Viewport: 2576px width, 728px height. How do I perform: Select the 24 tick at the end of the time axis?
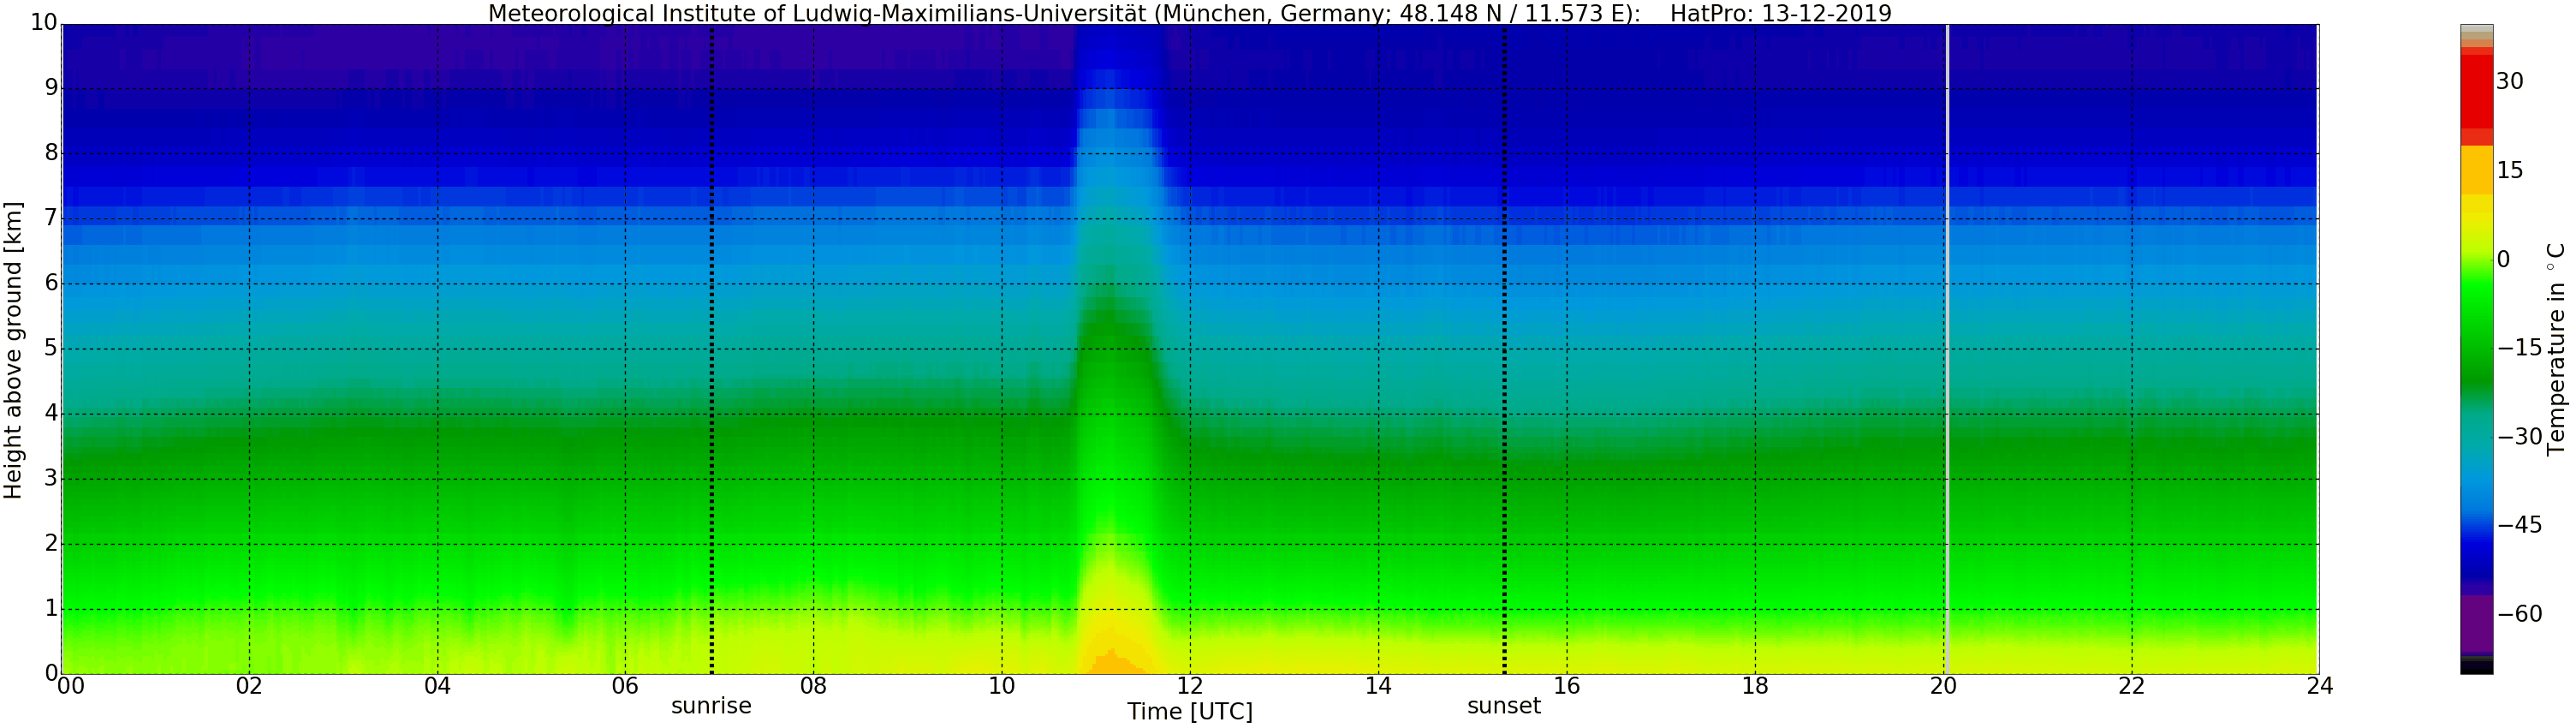pos(2320,686)
